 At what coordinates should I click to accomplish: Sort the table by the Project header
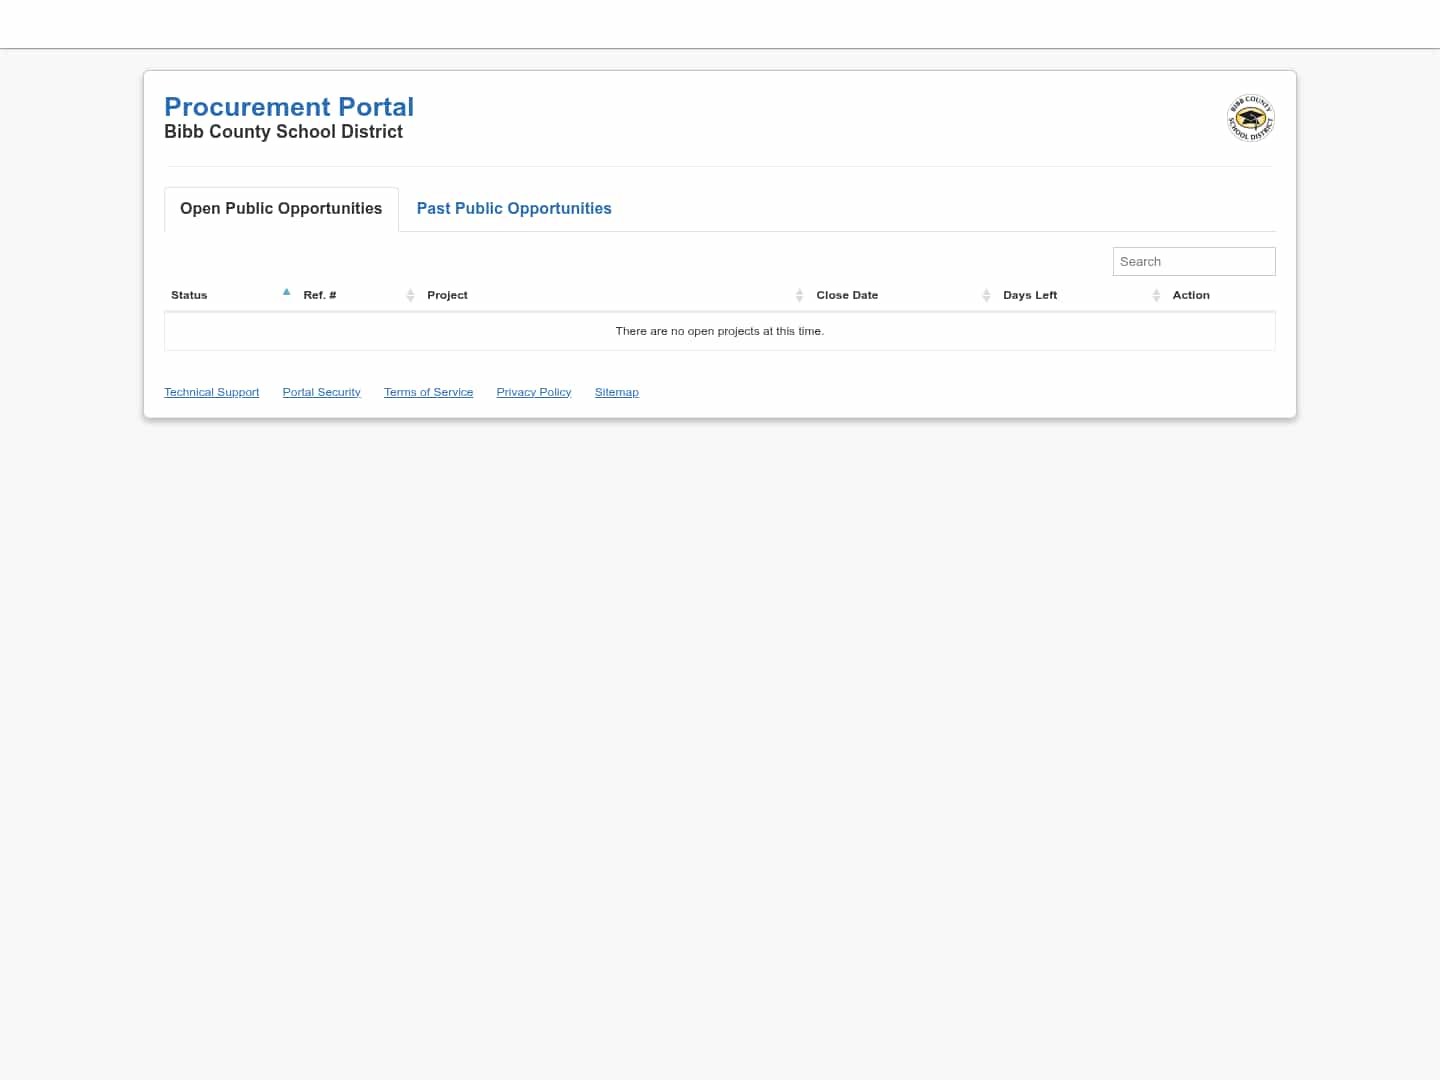[447, 295]
